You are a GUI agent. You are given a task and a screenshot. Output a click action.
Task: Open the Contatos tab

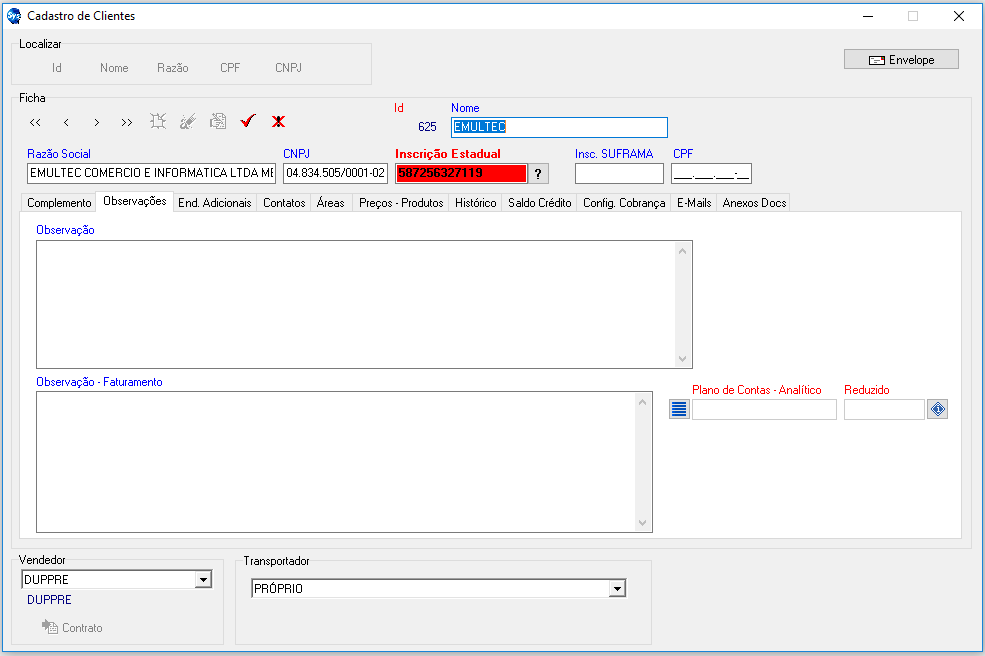pos(284,203)
